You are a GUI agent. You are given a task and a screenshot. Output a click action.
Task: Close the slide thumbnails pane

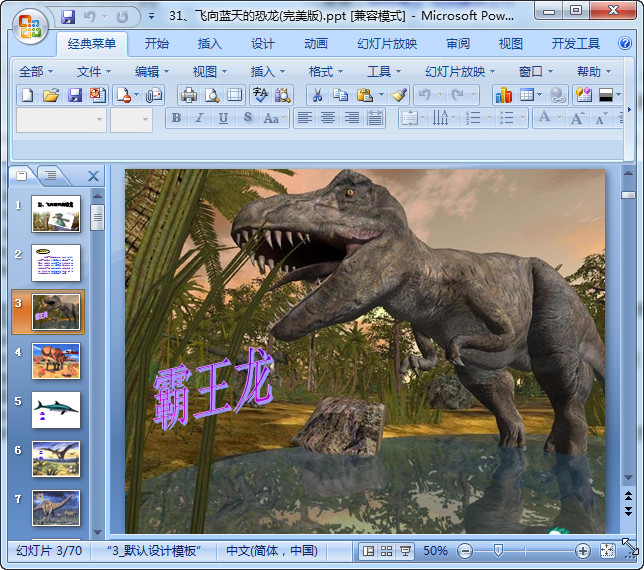[94, 176]
